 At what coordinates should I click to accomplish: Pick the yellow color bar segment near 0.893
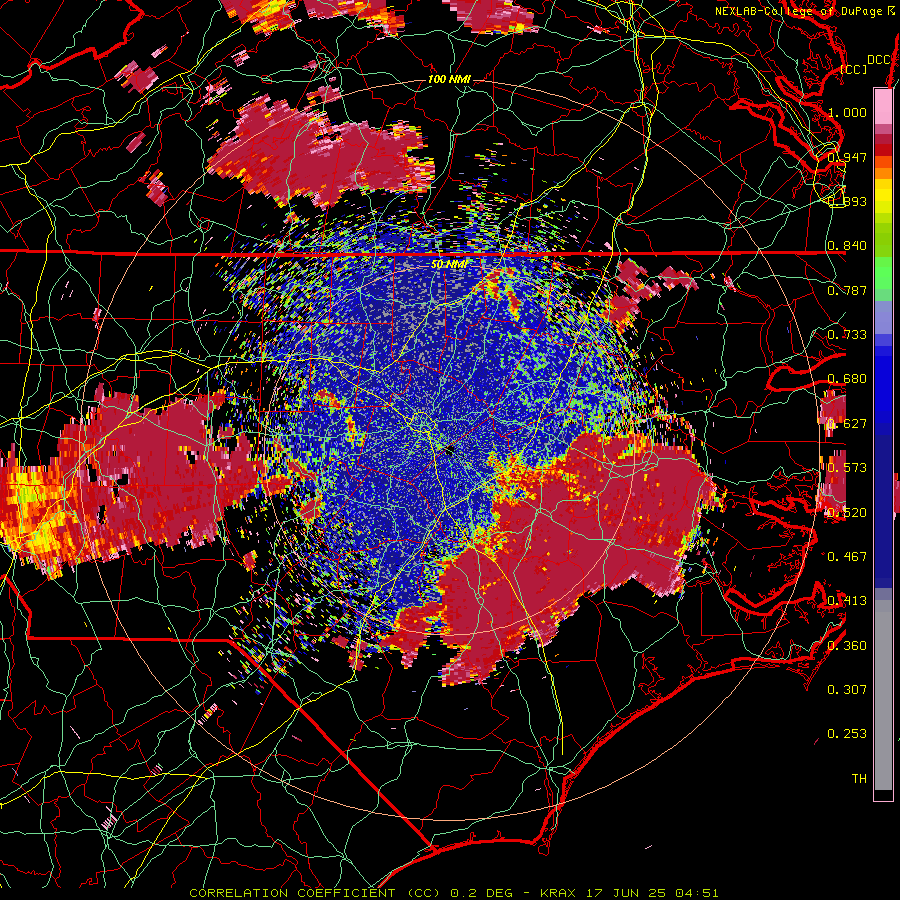click(883, 196)
